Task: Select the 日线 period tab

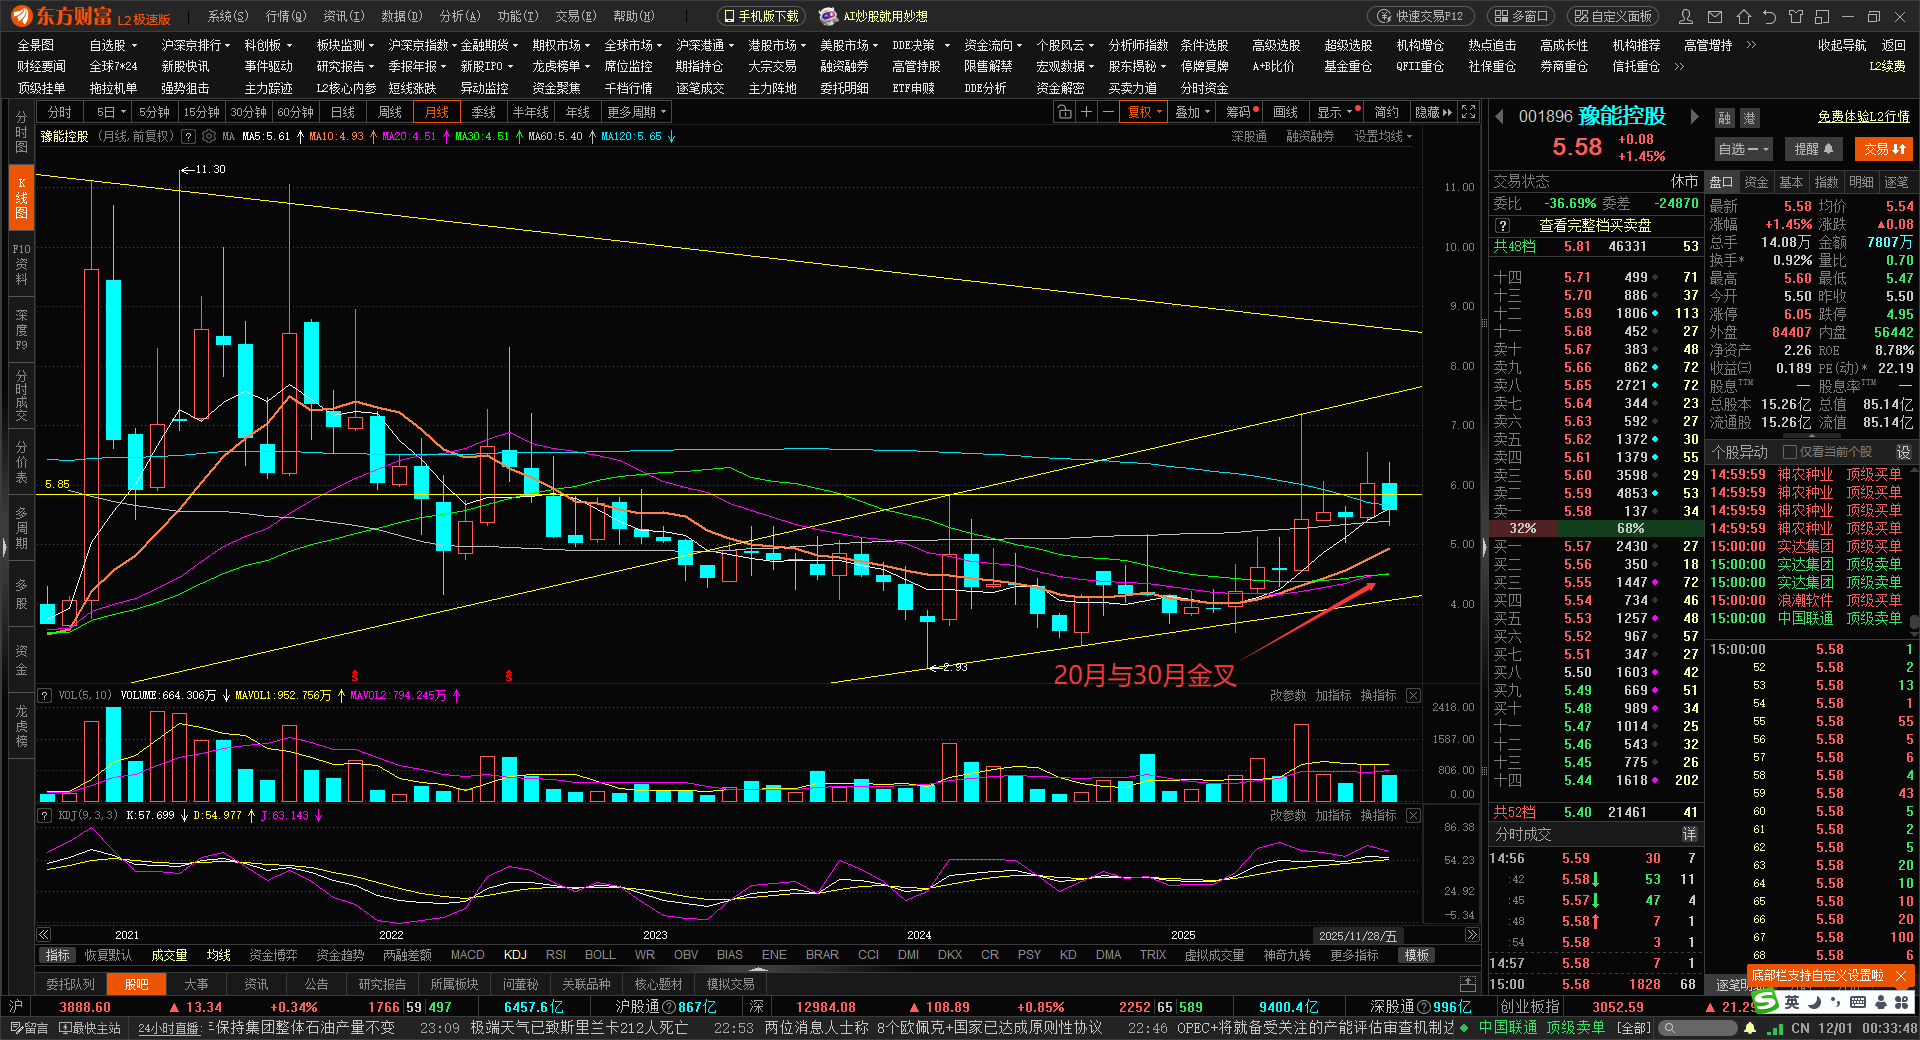Action: point(343,112)
